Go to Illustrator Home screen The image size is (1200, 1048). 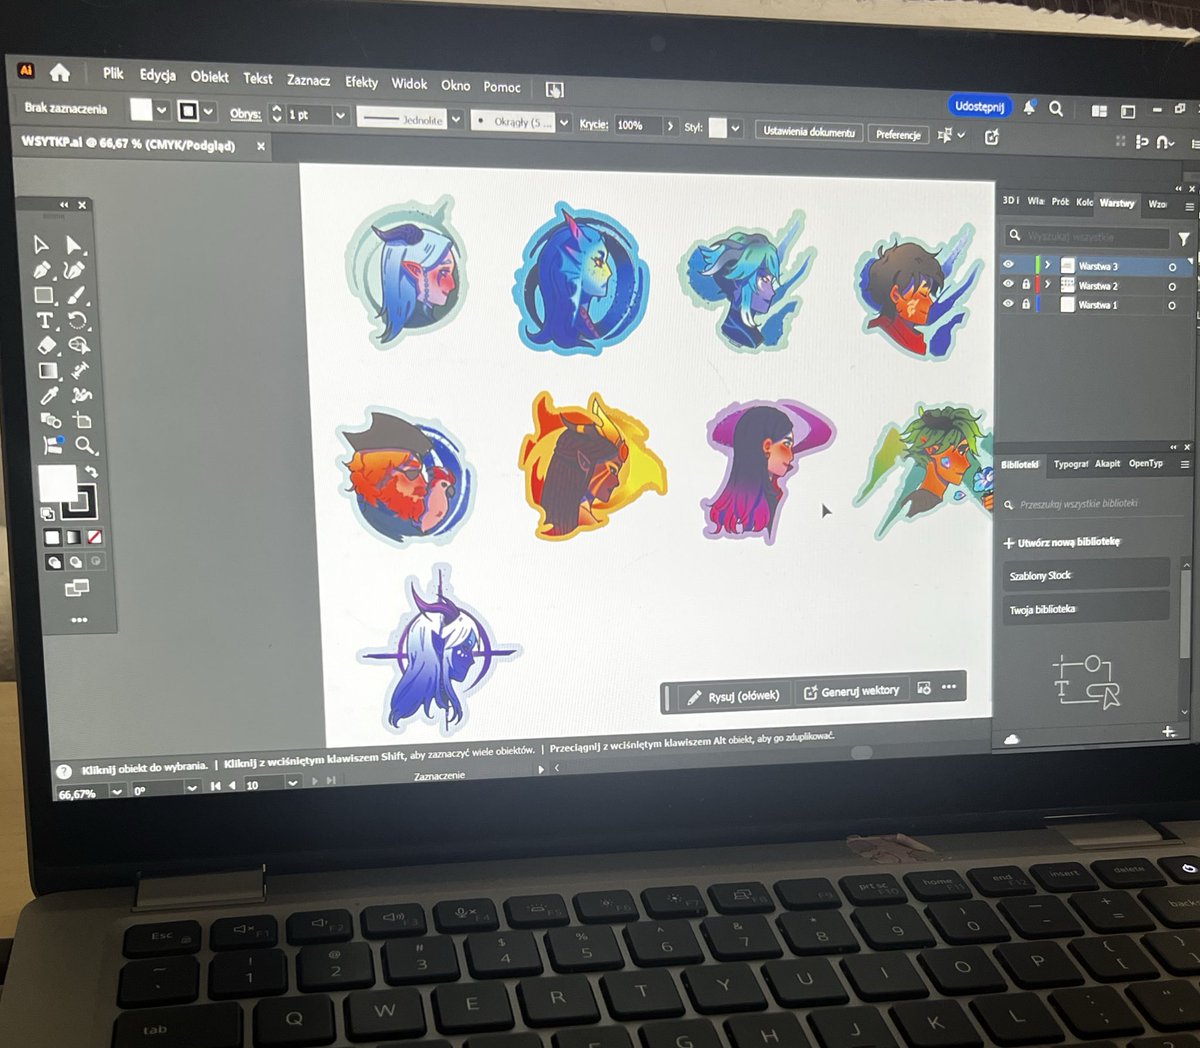(x=60, y=72)
